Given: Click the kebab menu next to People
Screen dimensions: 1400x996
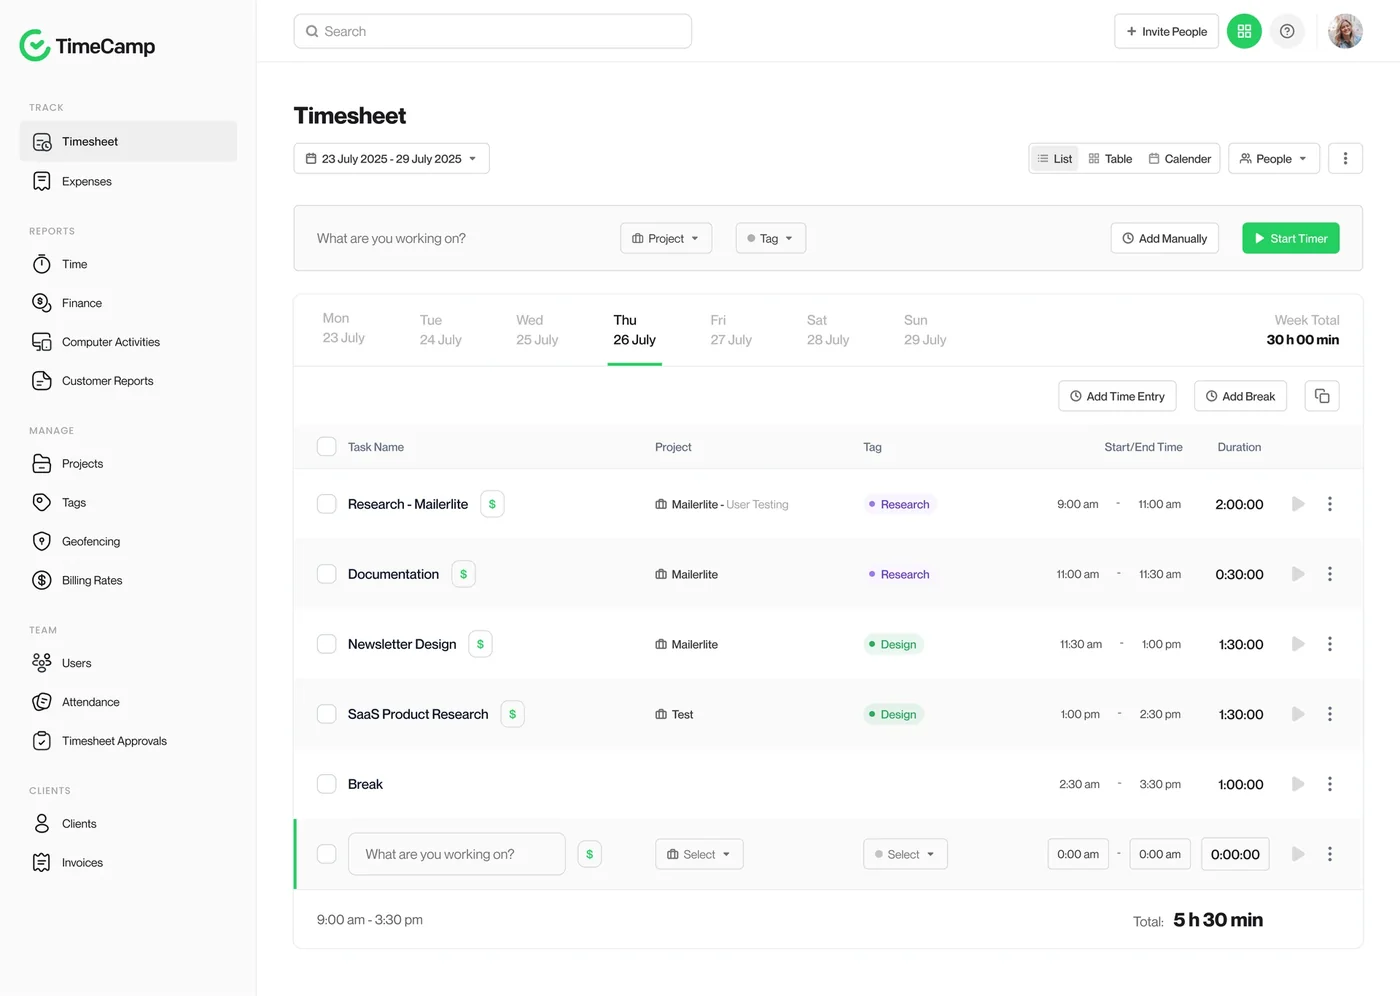Looking at the screenshot, I should pyautogui.click(x=1345, y=158).
